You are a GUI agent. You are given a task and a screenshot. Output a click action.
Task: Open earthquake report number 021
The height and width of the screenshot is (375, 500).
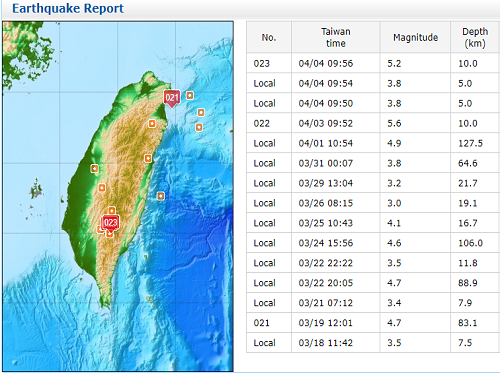click(x=261, y=323)
